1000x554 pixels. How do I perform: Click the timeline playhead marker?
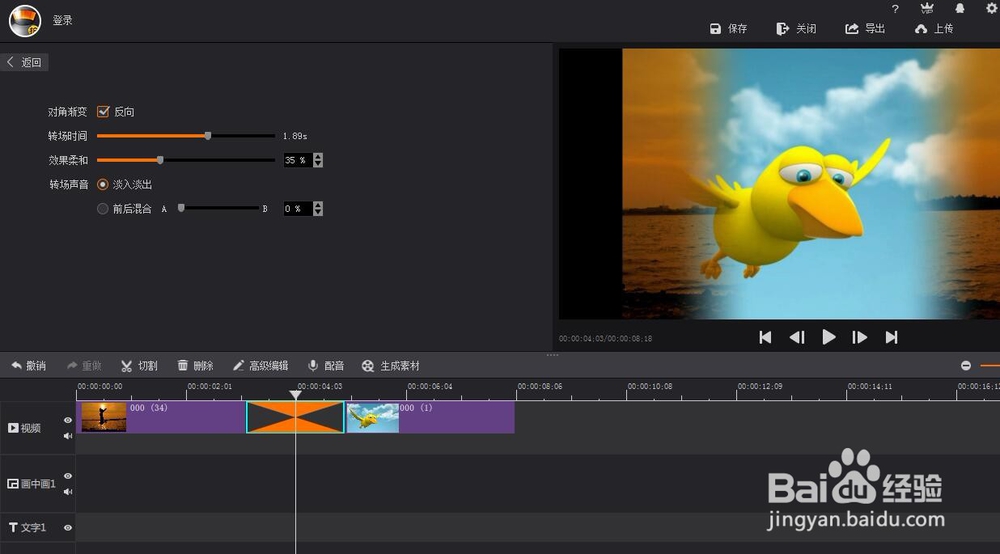(295, 395)
